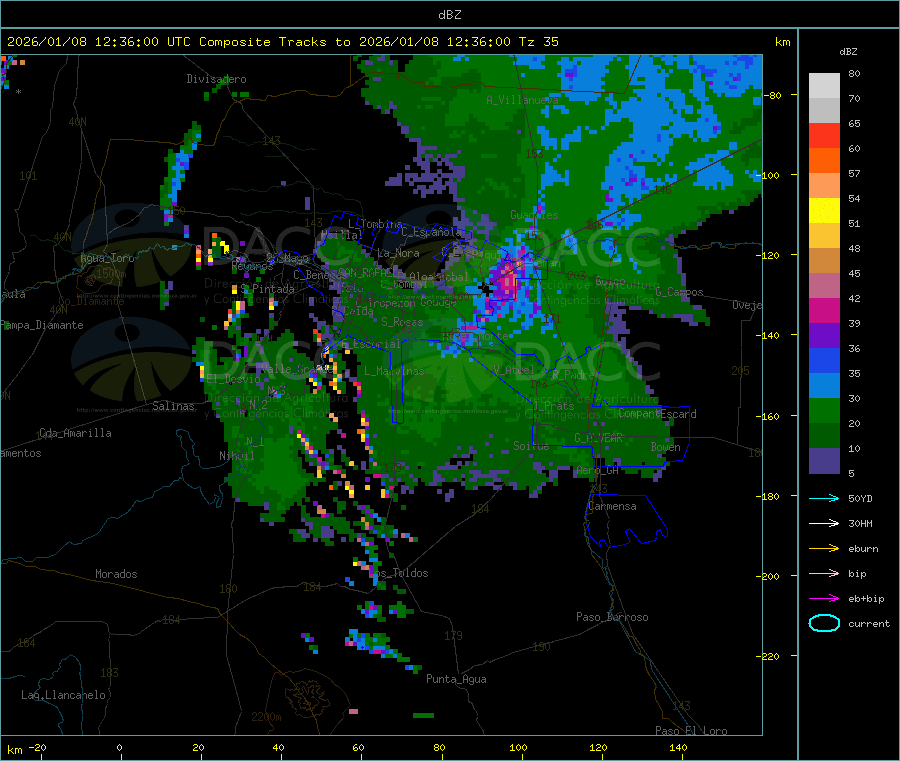Click the 'Bowen' map label
This screenshot has width=900, height=761.
tap(666, 447)
